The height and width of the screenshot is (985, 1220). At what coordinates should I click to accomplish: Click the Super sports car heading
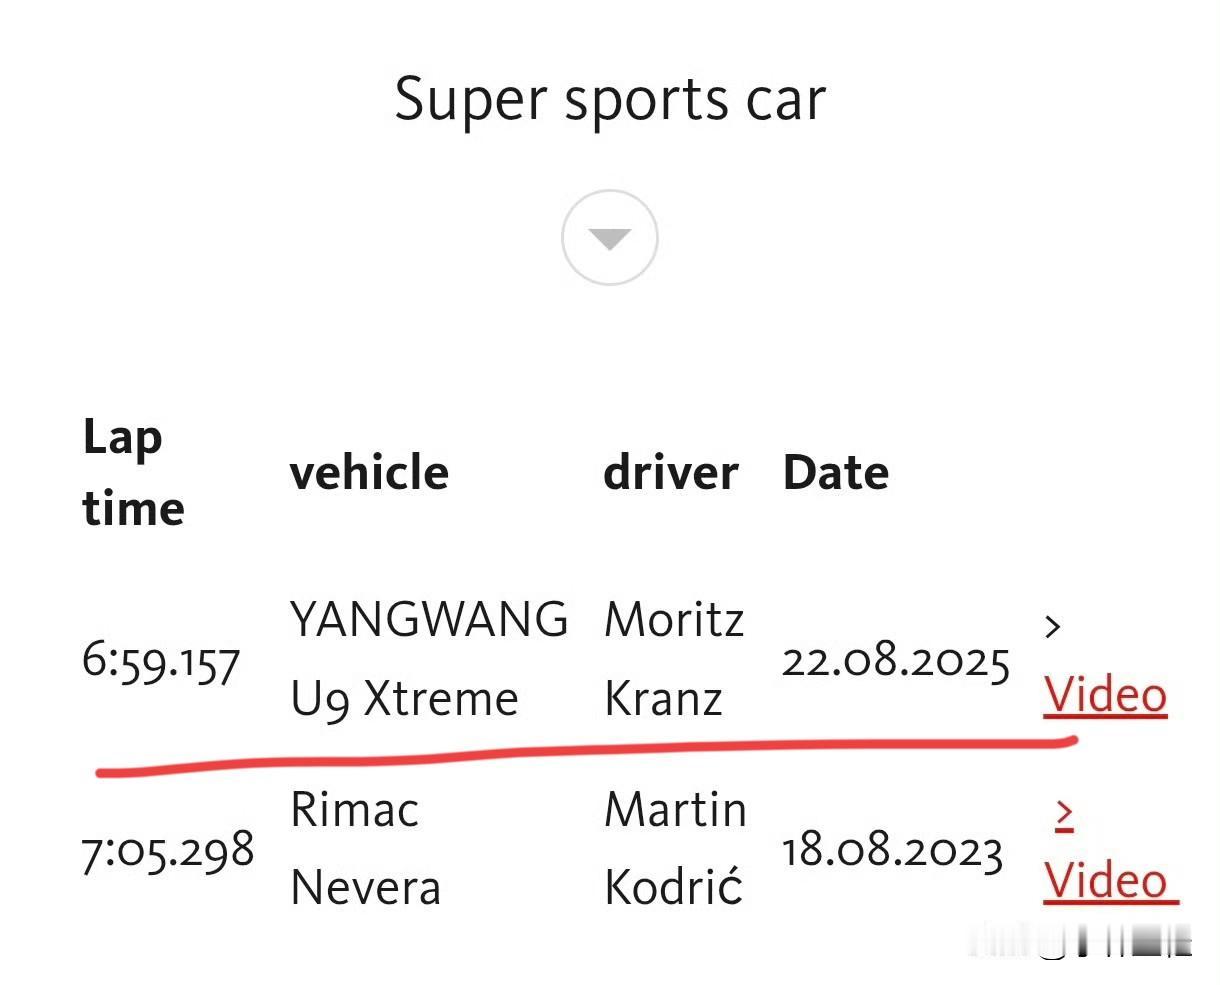point(610,100)
